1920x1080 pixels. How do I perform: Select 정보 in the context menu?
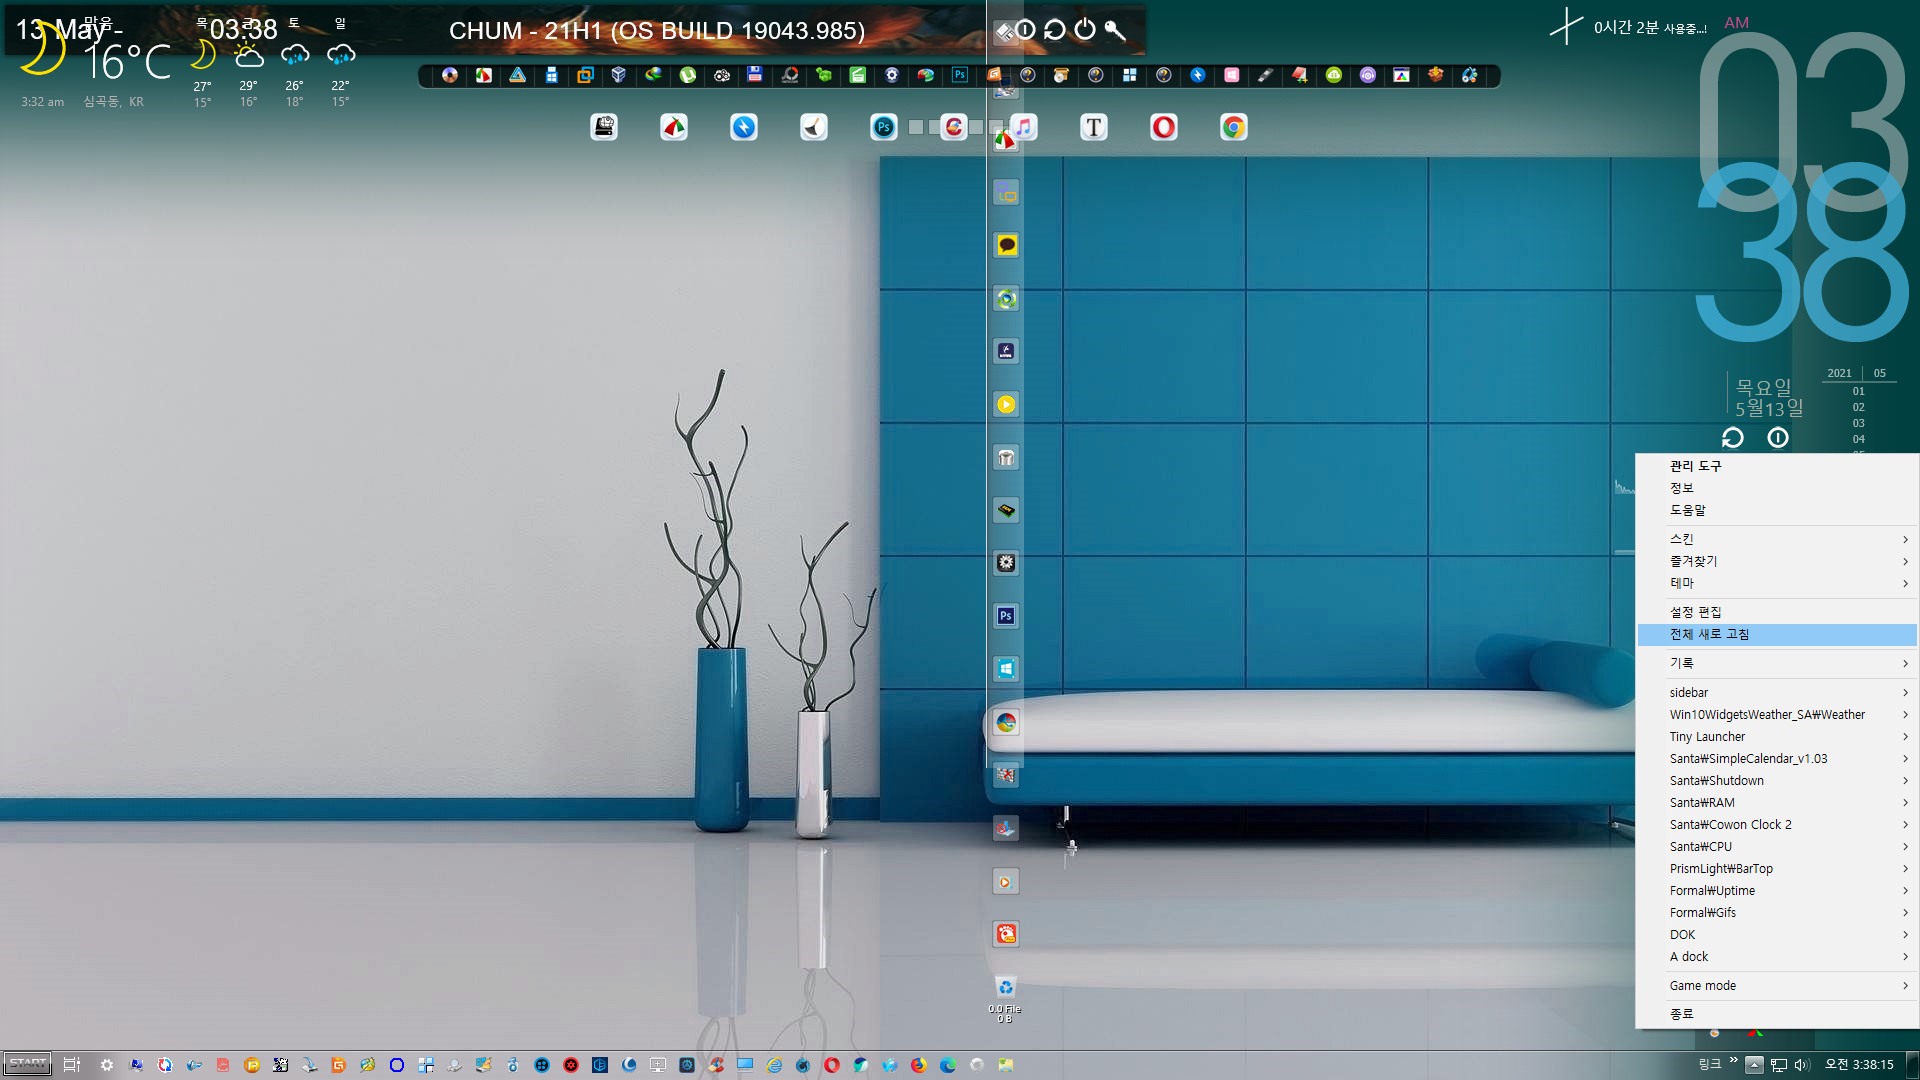tap(1777, 488)
